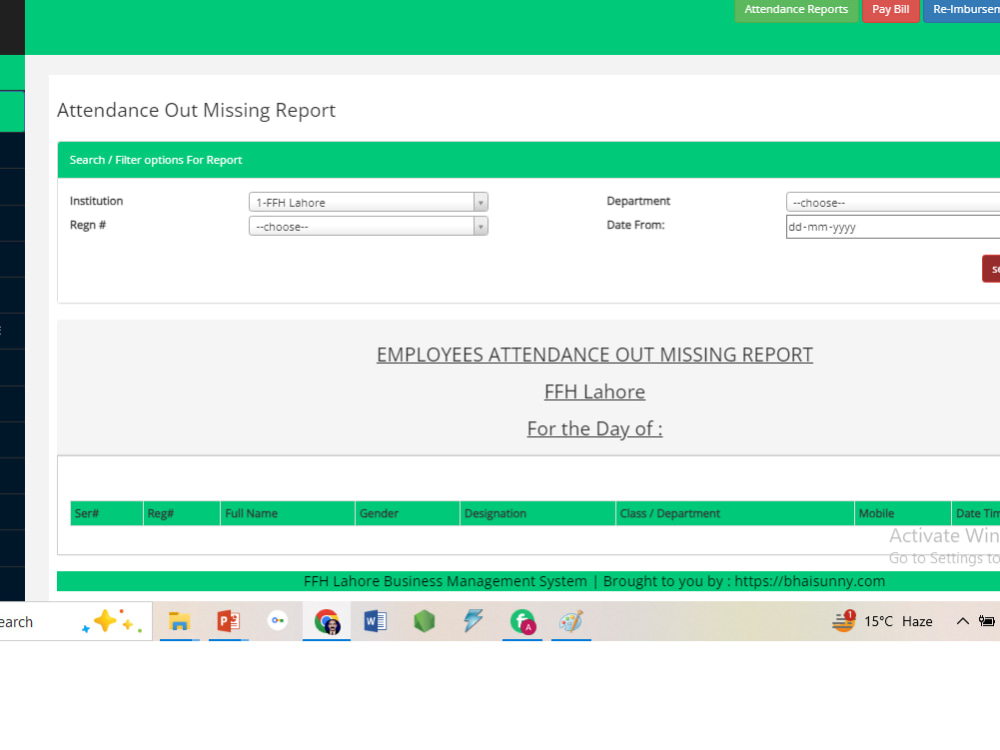Click the Designation column header
This screenshot has height=750, width=1000.
point(538,513)
